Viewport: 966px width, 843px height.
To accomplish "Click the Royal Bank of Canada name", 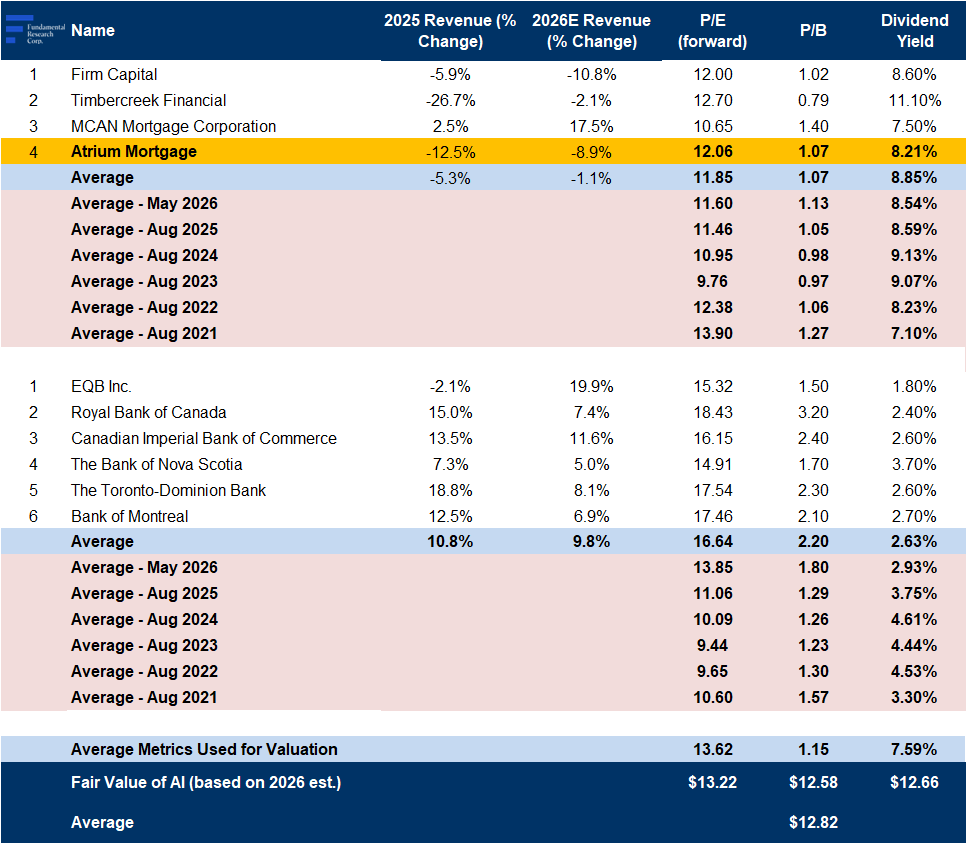I will tap(148, 412).
